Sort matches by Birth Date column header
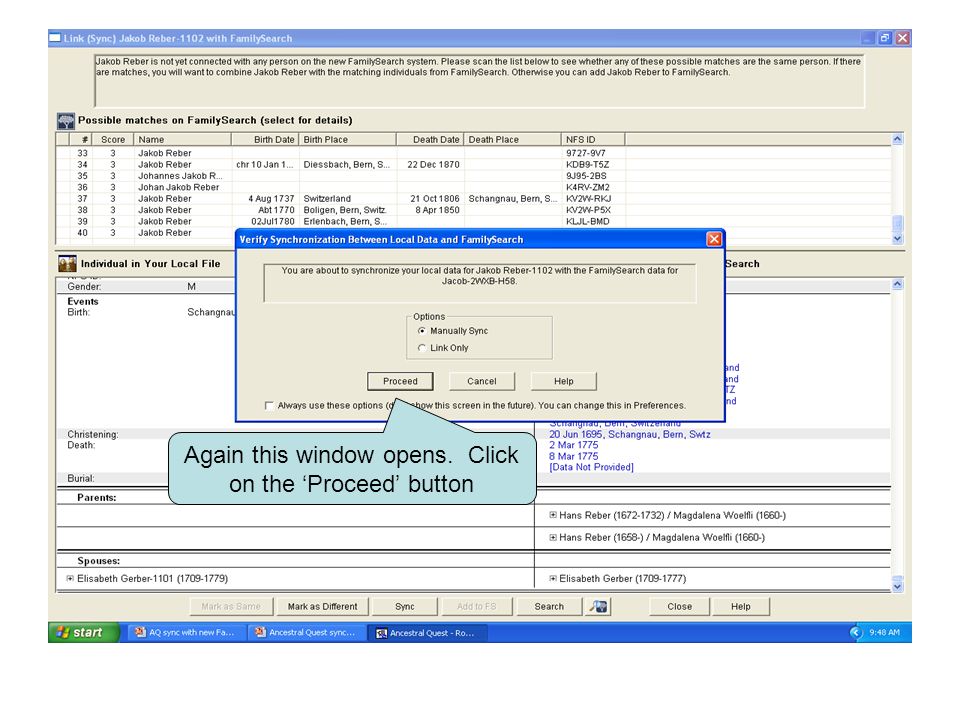The image size is (960, 720). pos(265,140)
